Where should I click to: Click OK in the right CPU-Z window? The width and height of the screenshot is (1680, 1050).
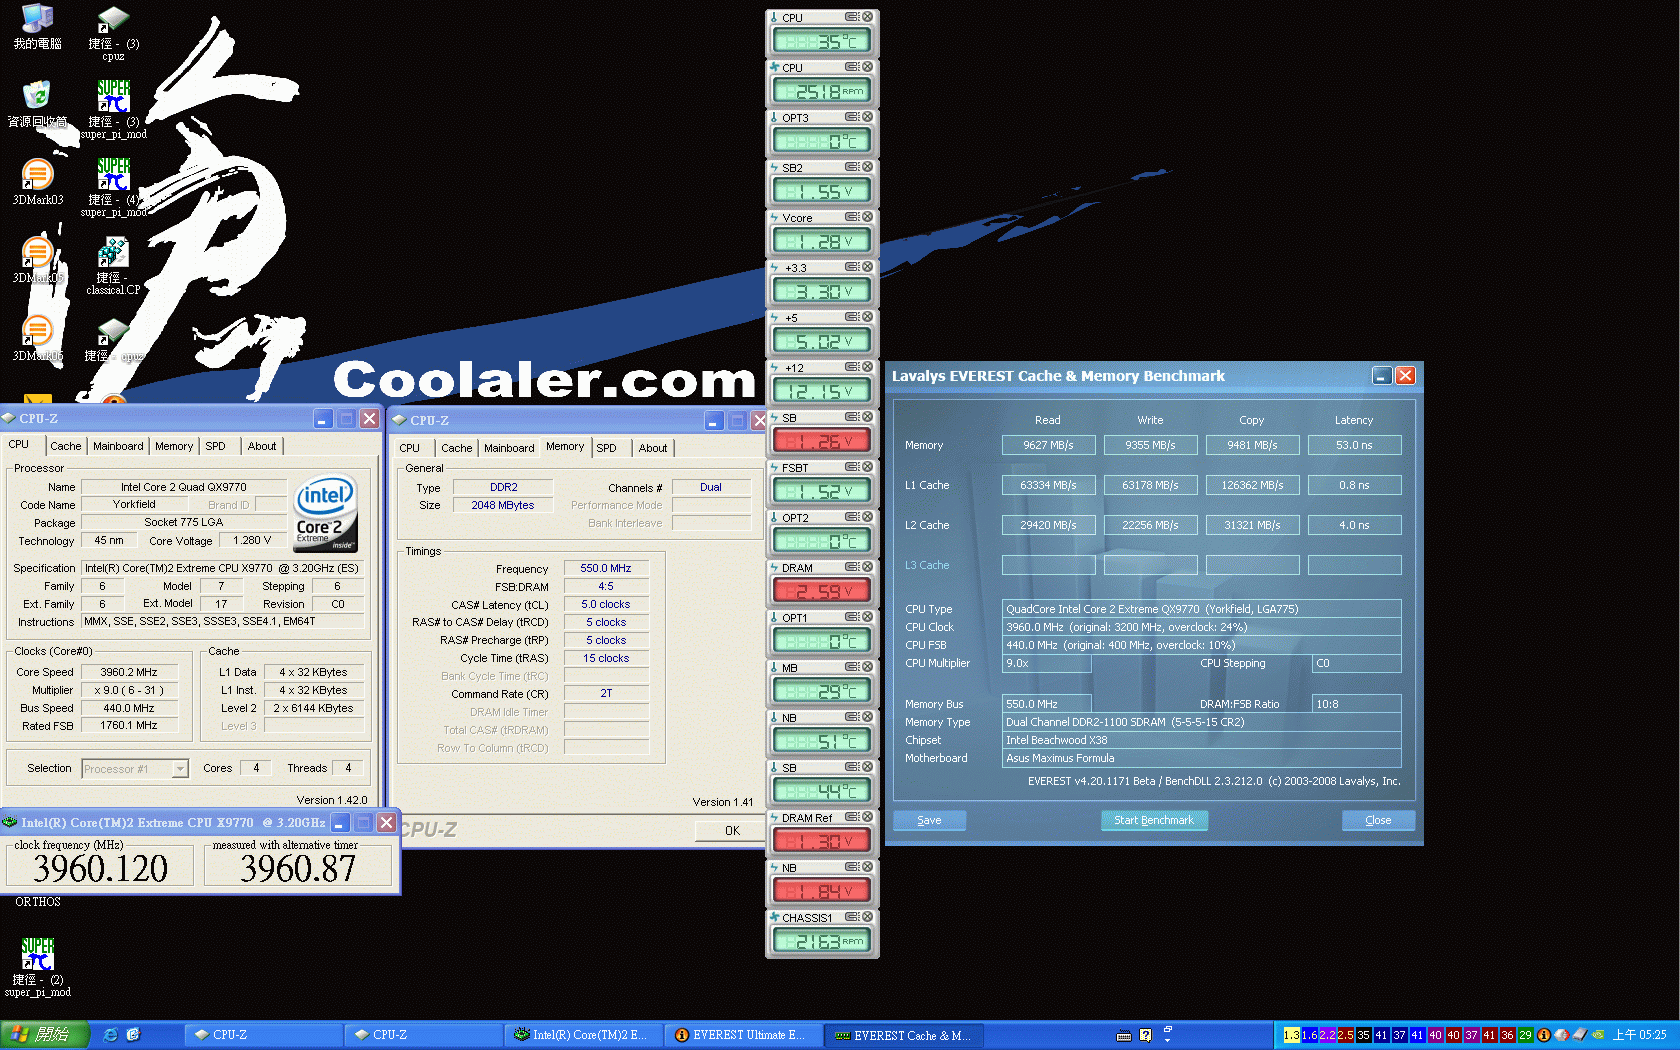click(x=732, y=831)
